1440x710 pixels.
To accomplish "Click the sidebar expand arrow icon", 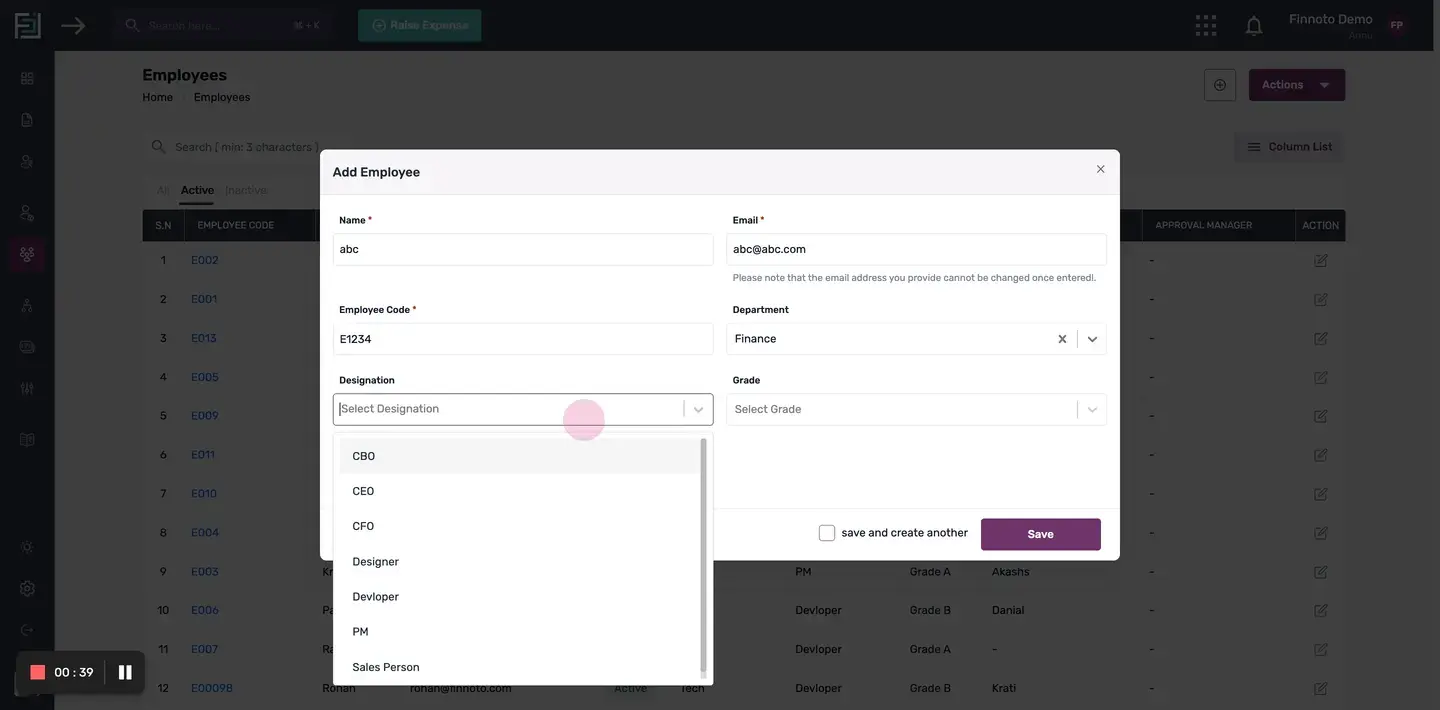I will coord(73,25).
